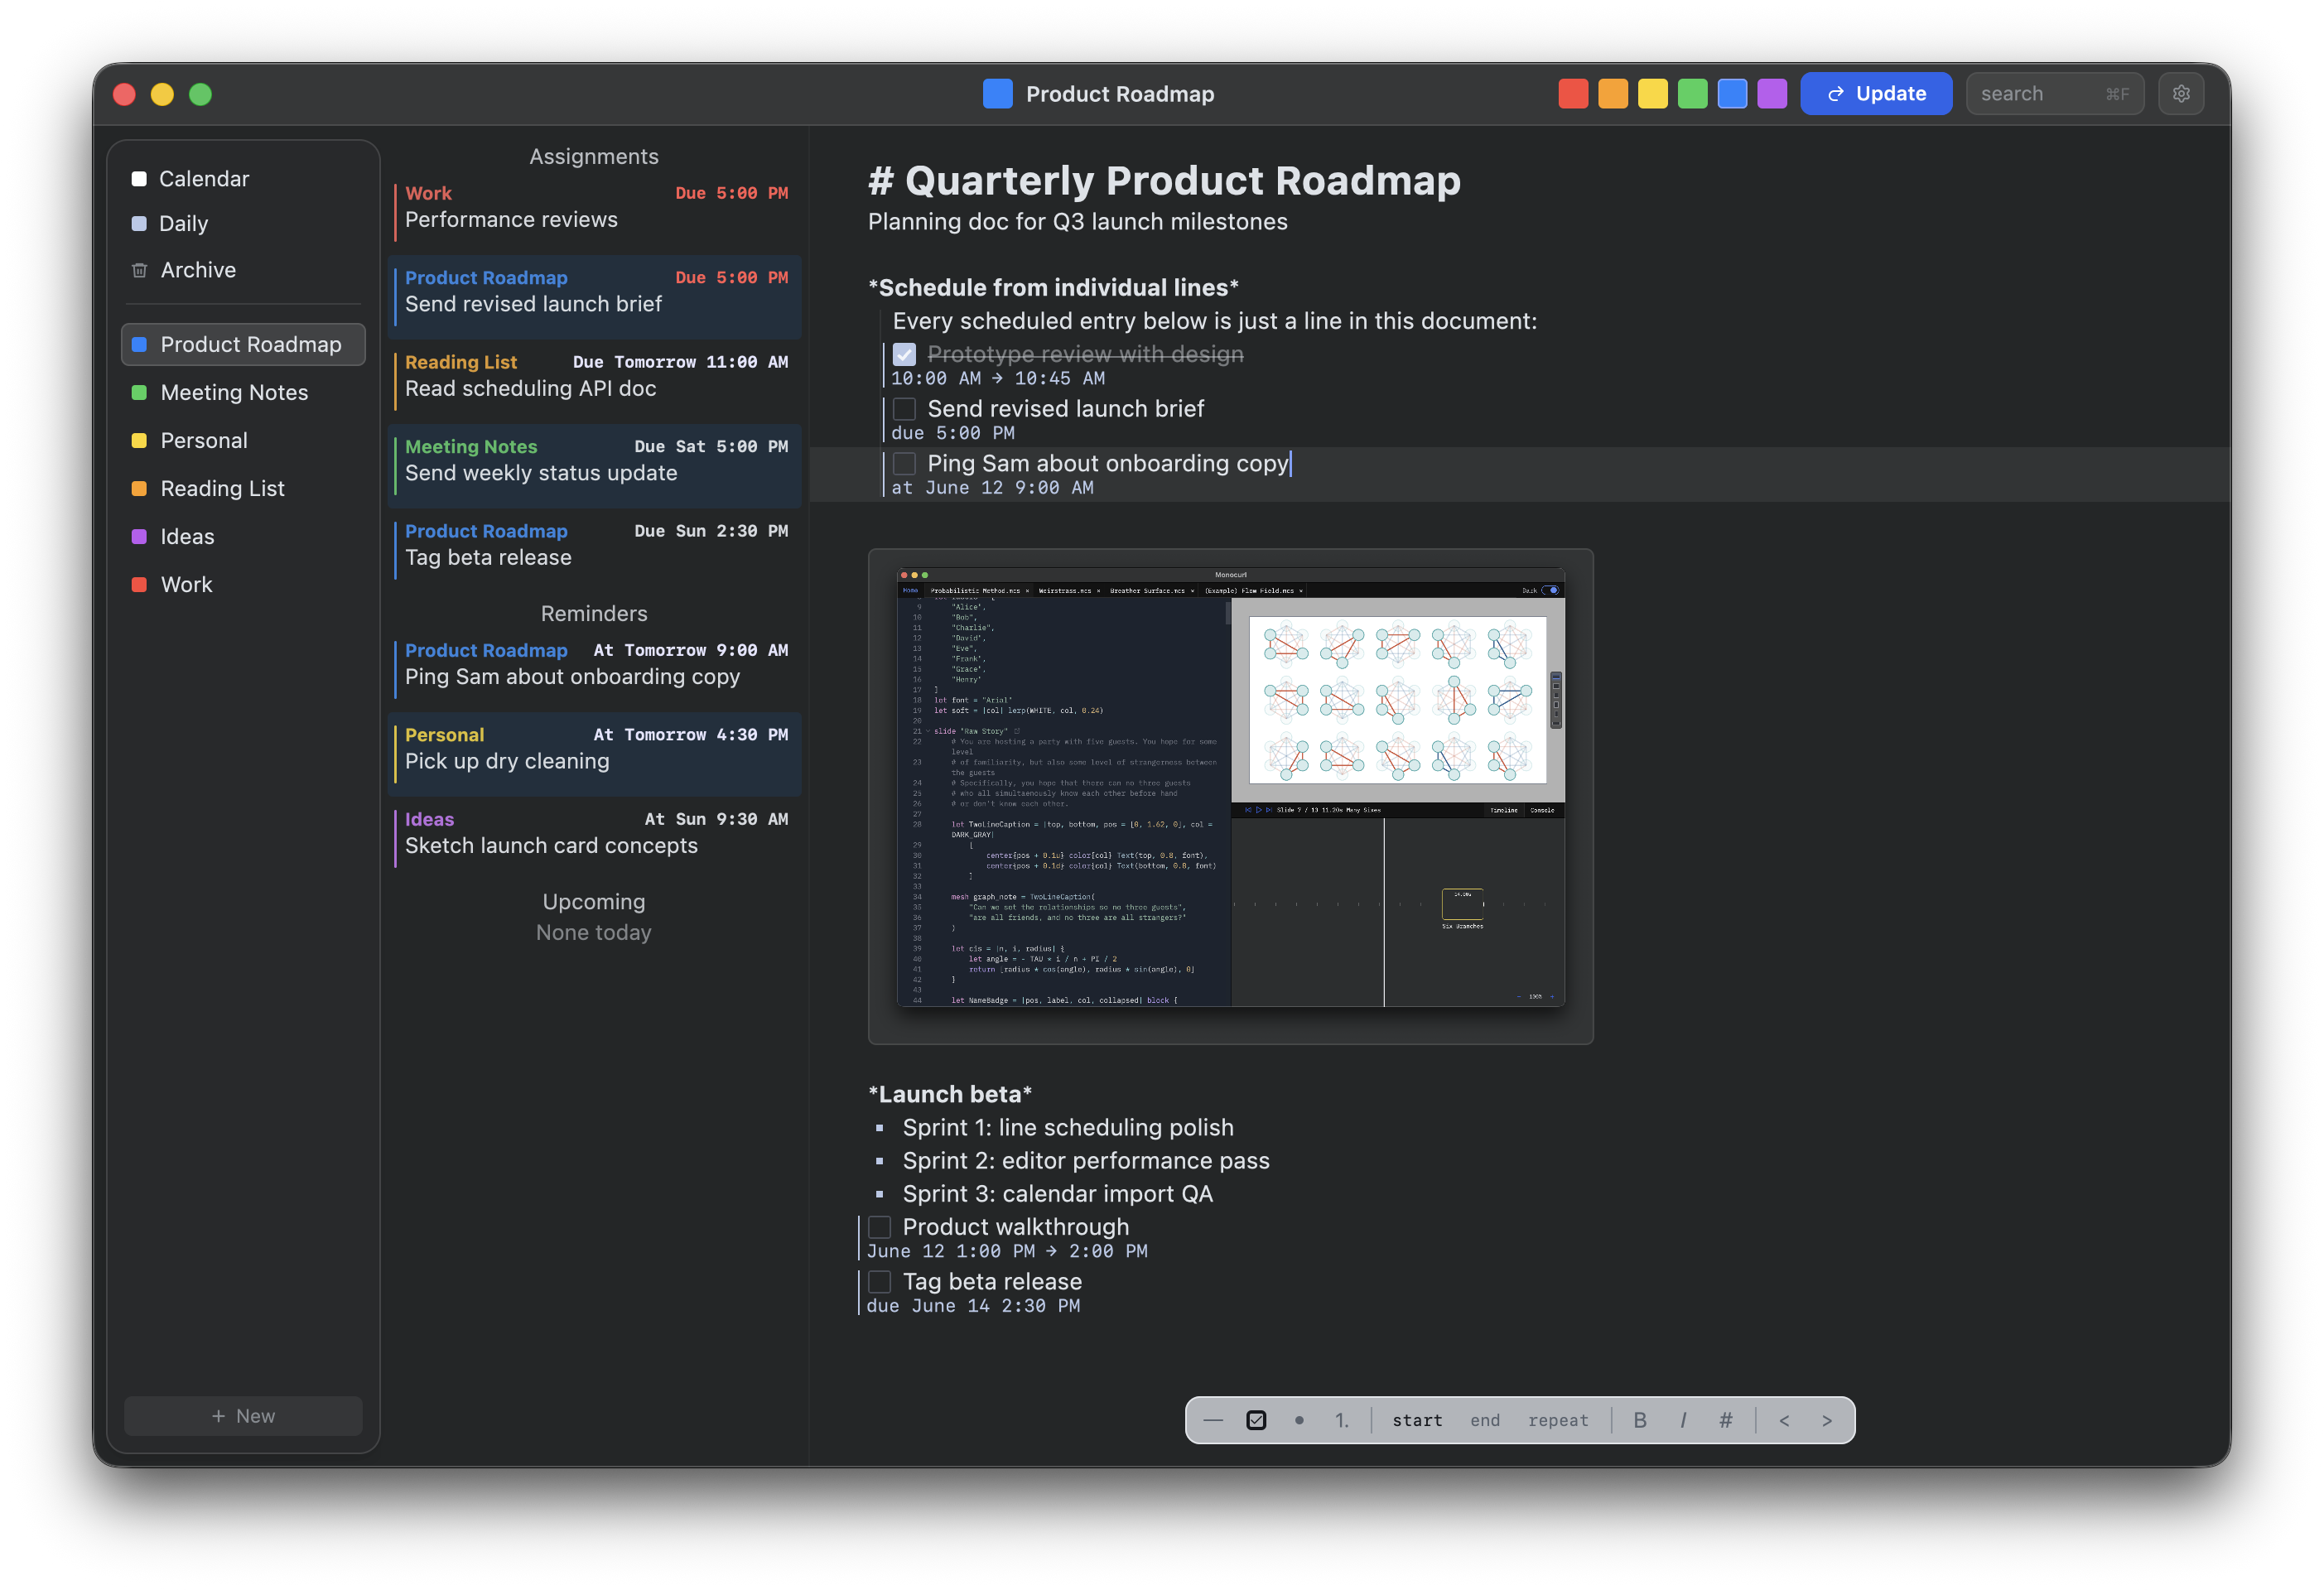Check the Send revised launch brief checkbox
The height and width of the screenshot is (1590, 2324).
[x=904, y=409]
